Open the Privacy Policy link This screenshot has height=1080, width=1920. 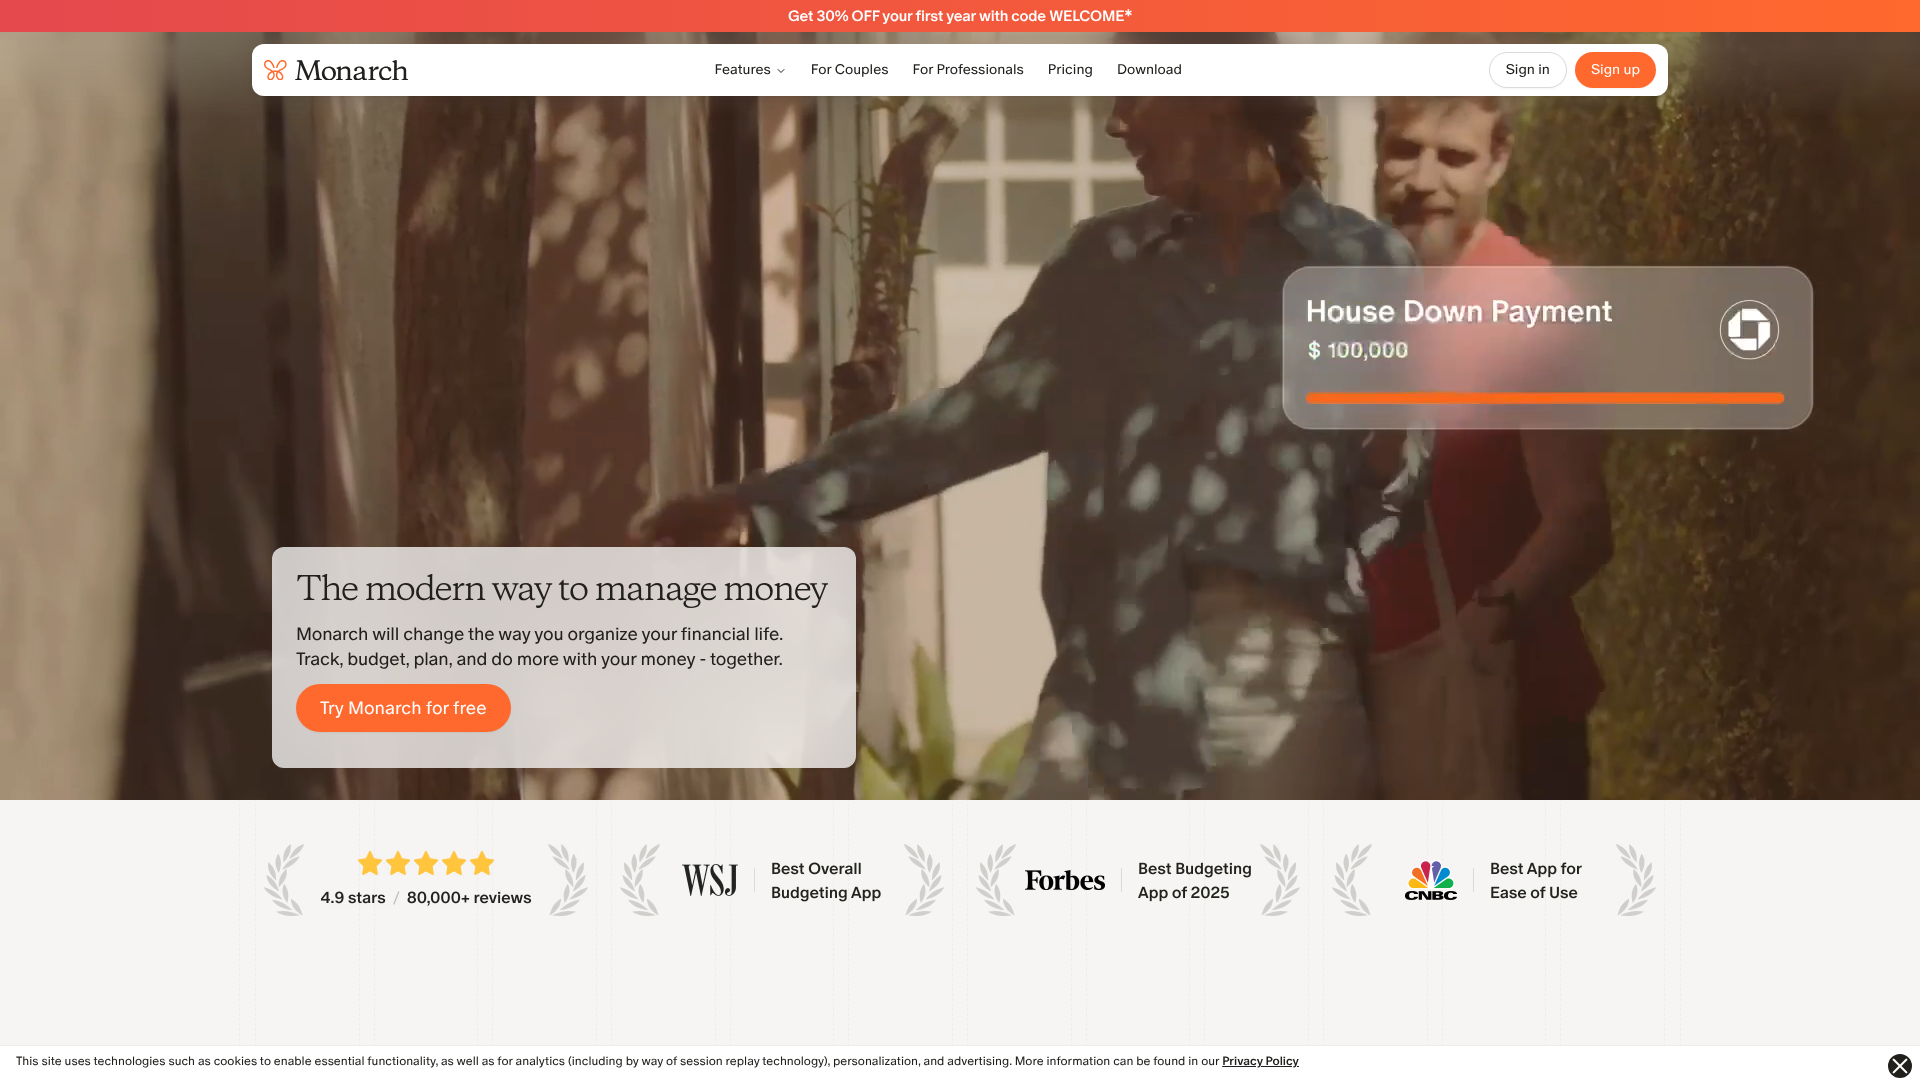pyautogui.click(x=1259, y=1062)
